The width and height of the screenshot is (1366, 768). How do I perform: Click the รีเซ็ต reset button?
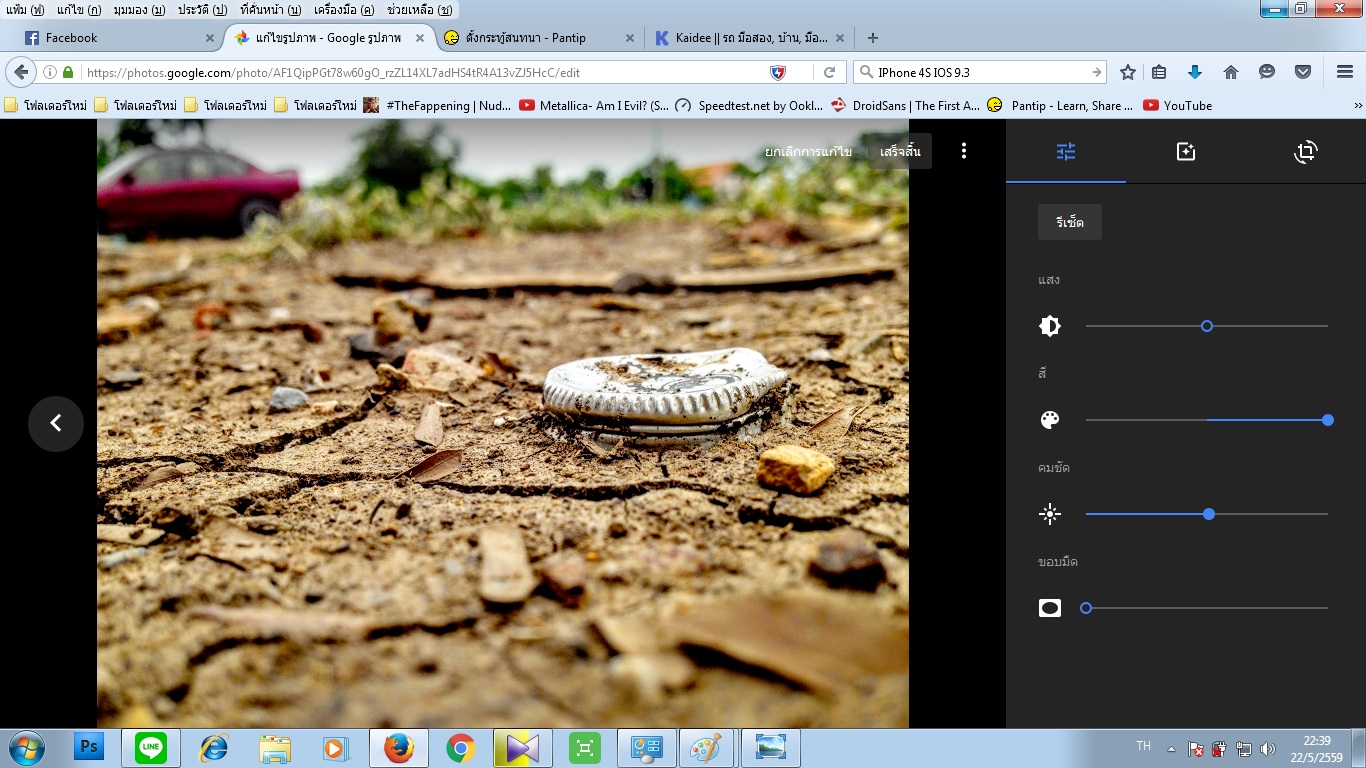pos(1069,222)
